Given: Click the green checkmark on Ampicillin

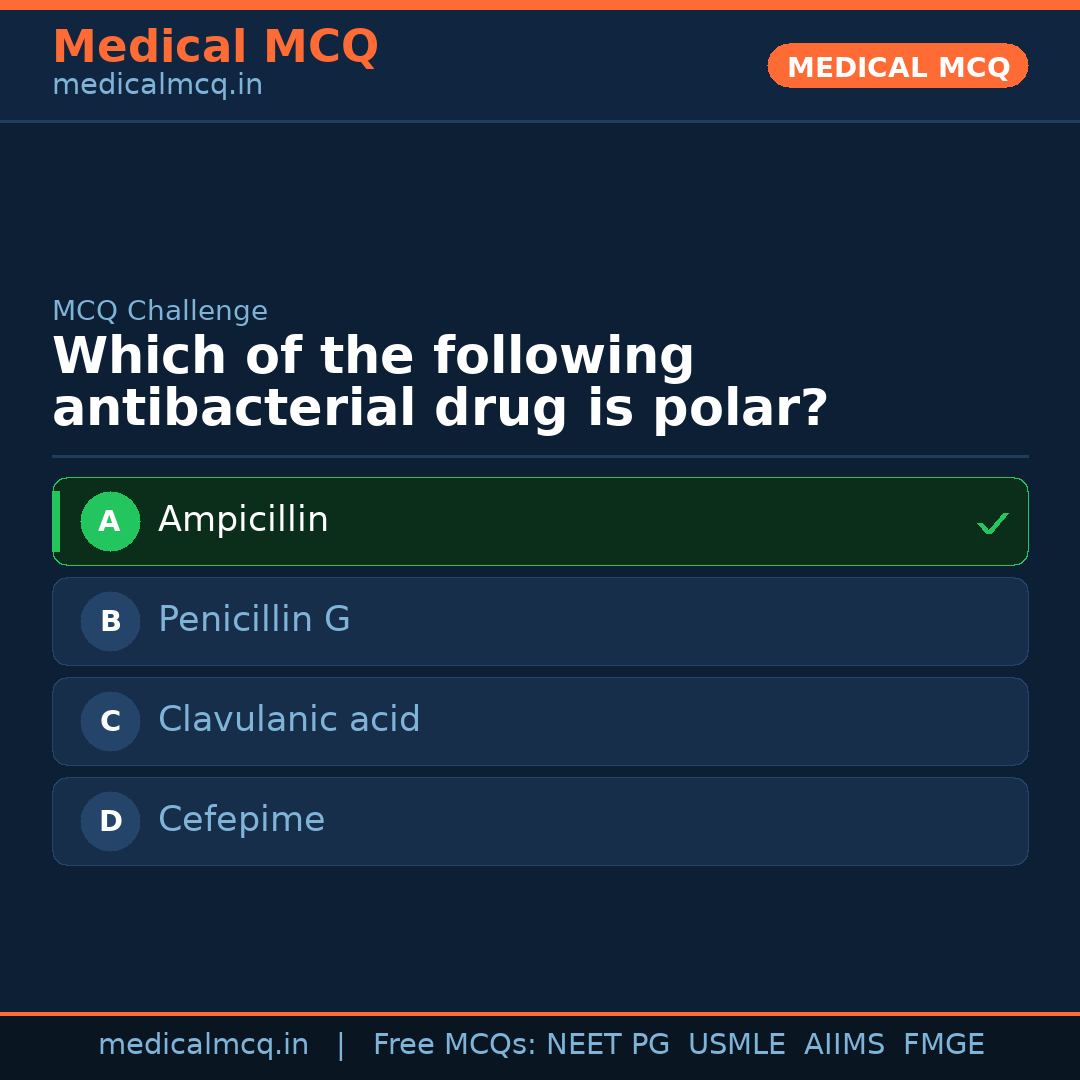Looking at the screenshot, I should (x=992, y=523).
